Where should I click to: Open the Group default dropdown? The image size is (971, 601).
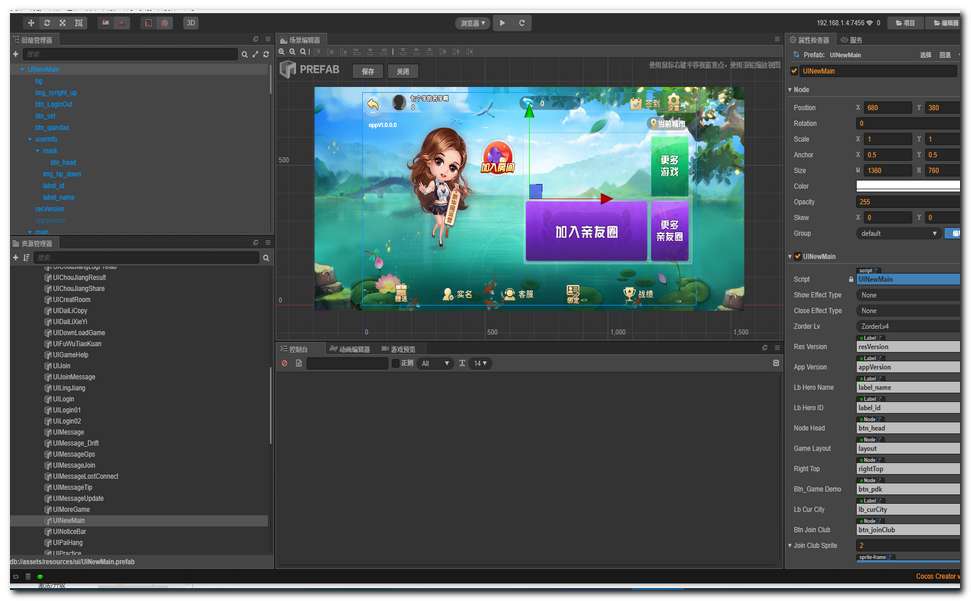click(x=898, y=233)
